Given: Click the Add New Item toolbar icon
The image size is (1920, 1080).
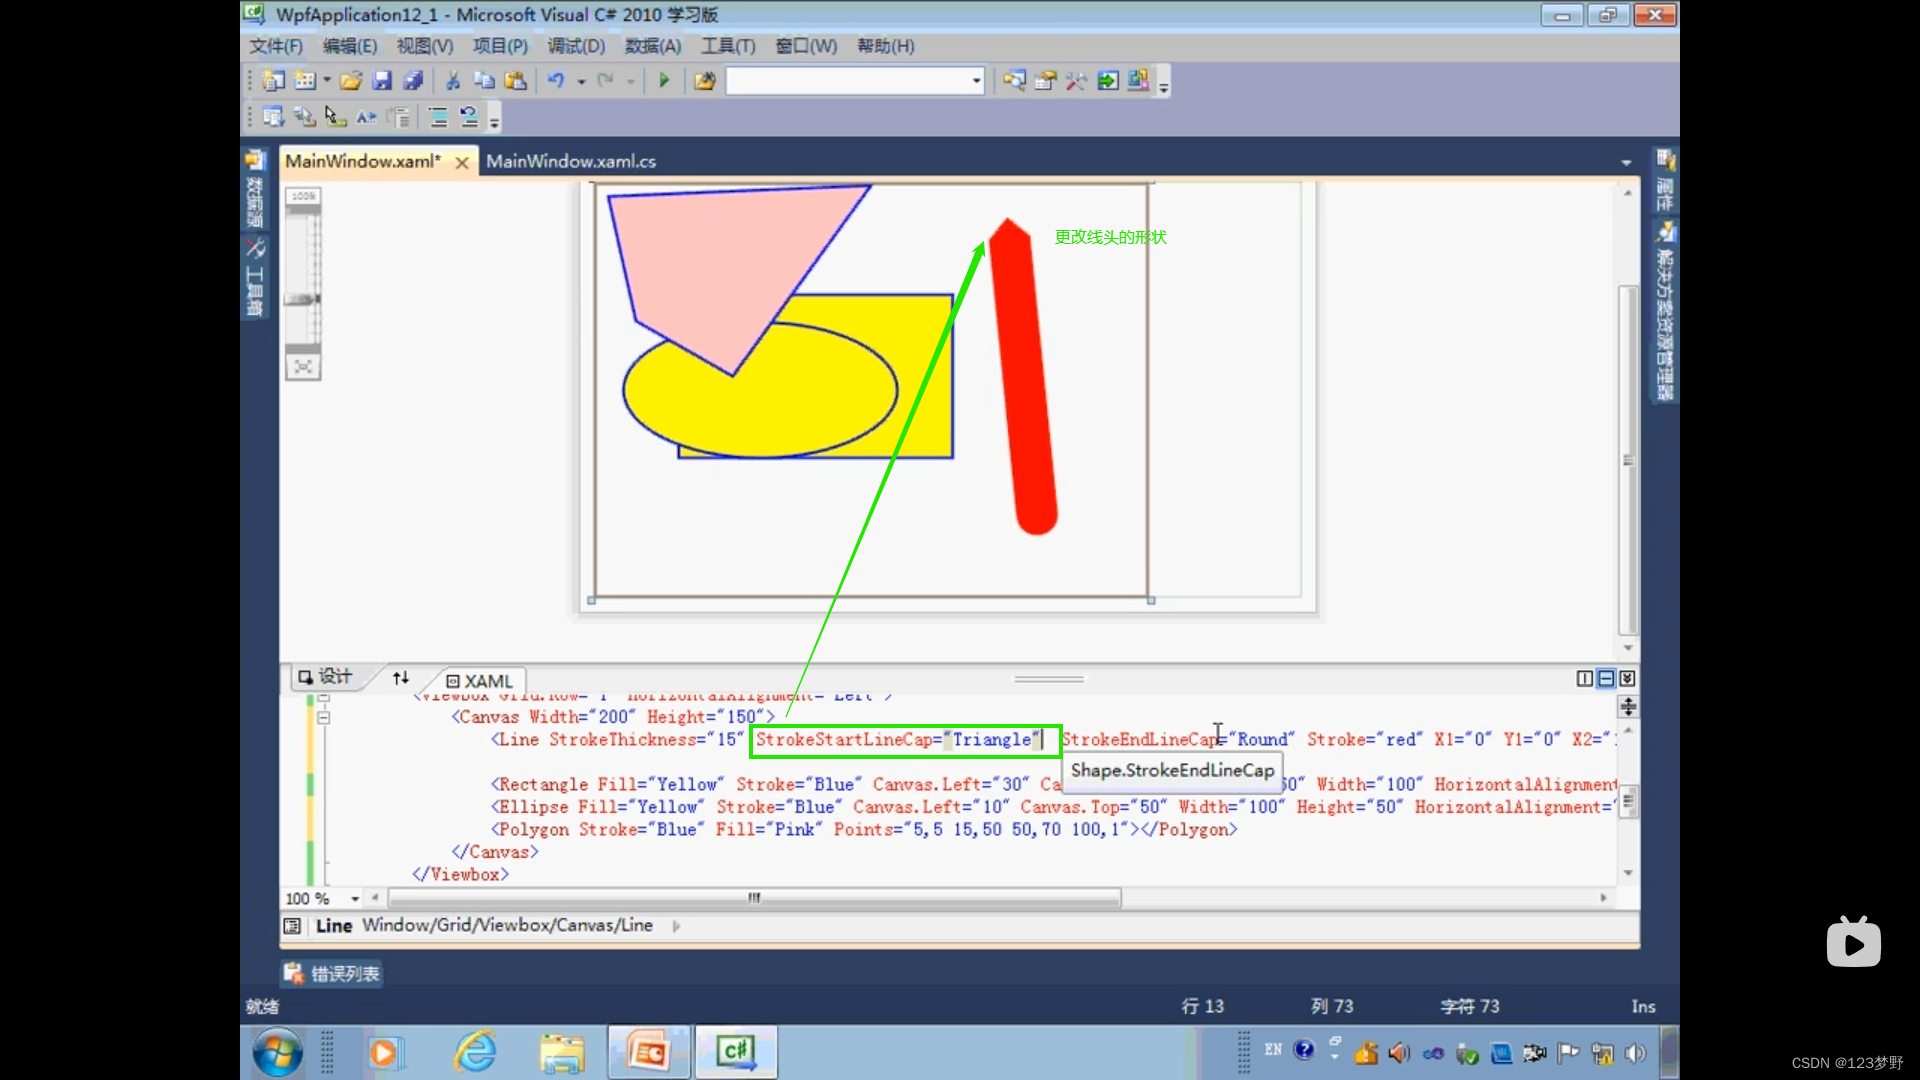Looking at the screenshot, I should (305, 81).
